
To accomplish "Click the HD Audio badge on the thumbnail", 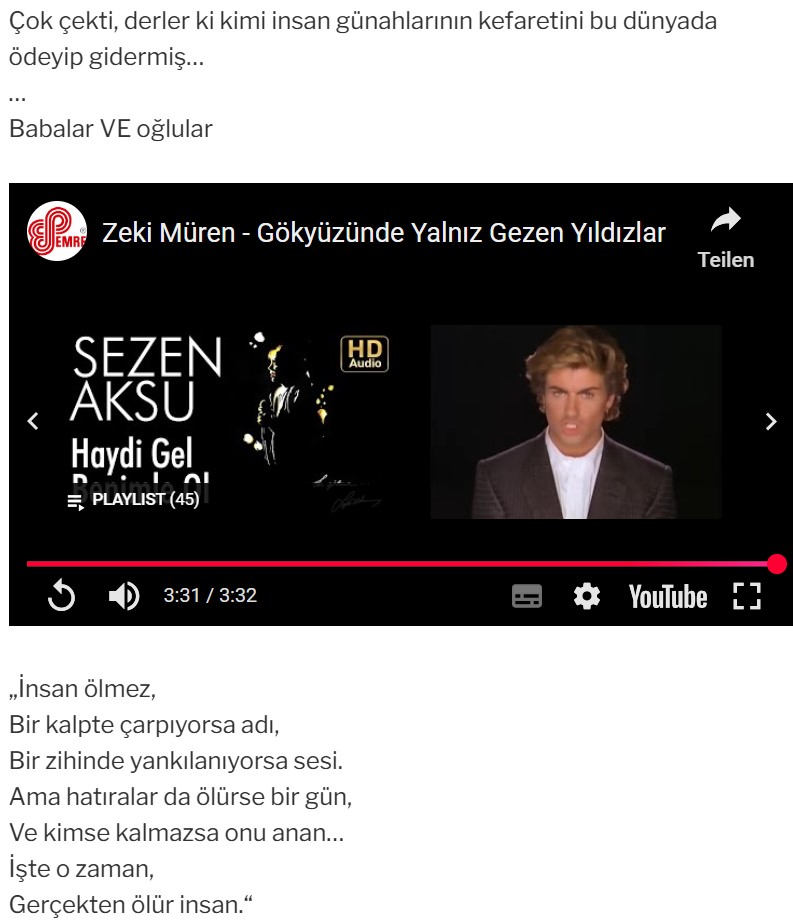I will [x=364, y=353].
